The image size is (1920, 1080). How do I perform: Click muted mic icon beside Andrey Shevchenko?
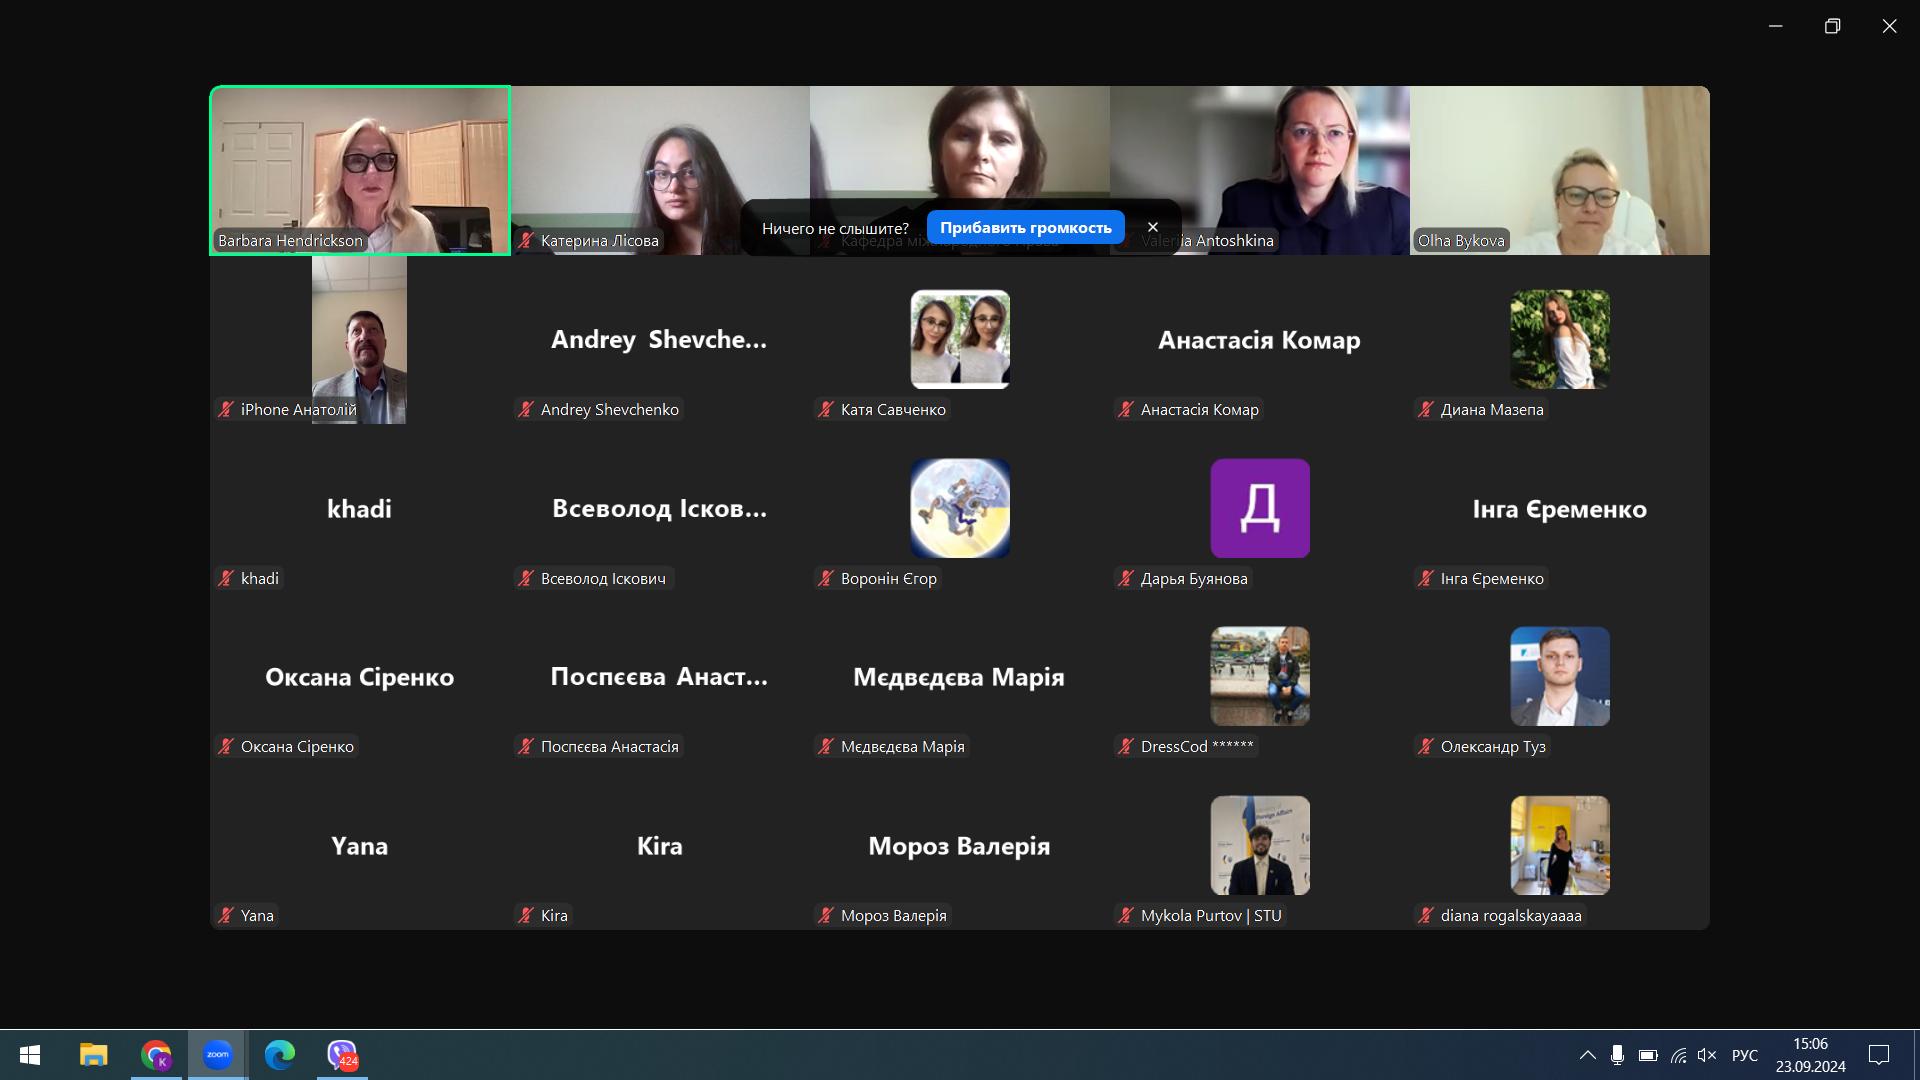tap(526, 410)
